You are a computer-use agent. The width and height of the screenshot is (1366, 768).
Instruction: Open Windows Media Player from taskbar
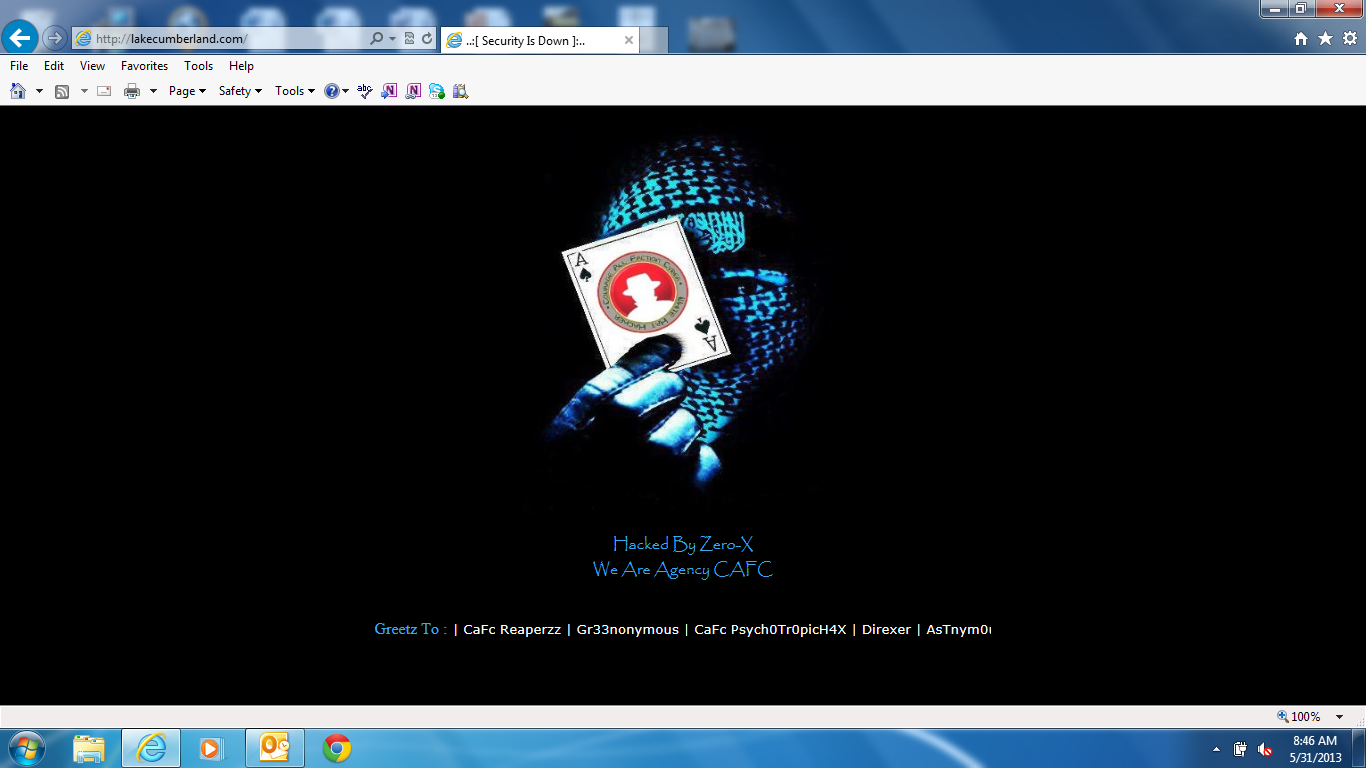(211, 748)
